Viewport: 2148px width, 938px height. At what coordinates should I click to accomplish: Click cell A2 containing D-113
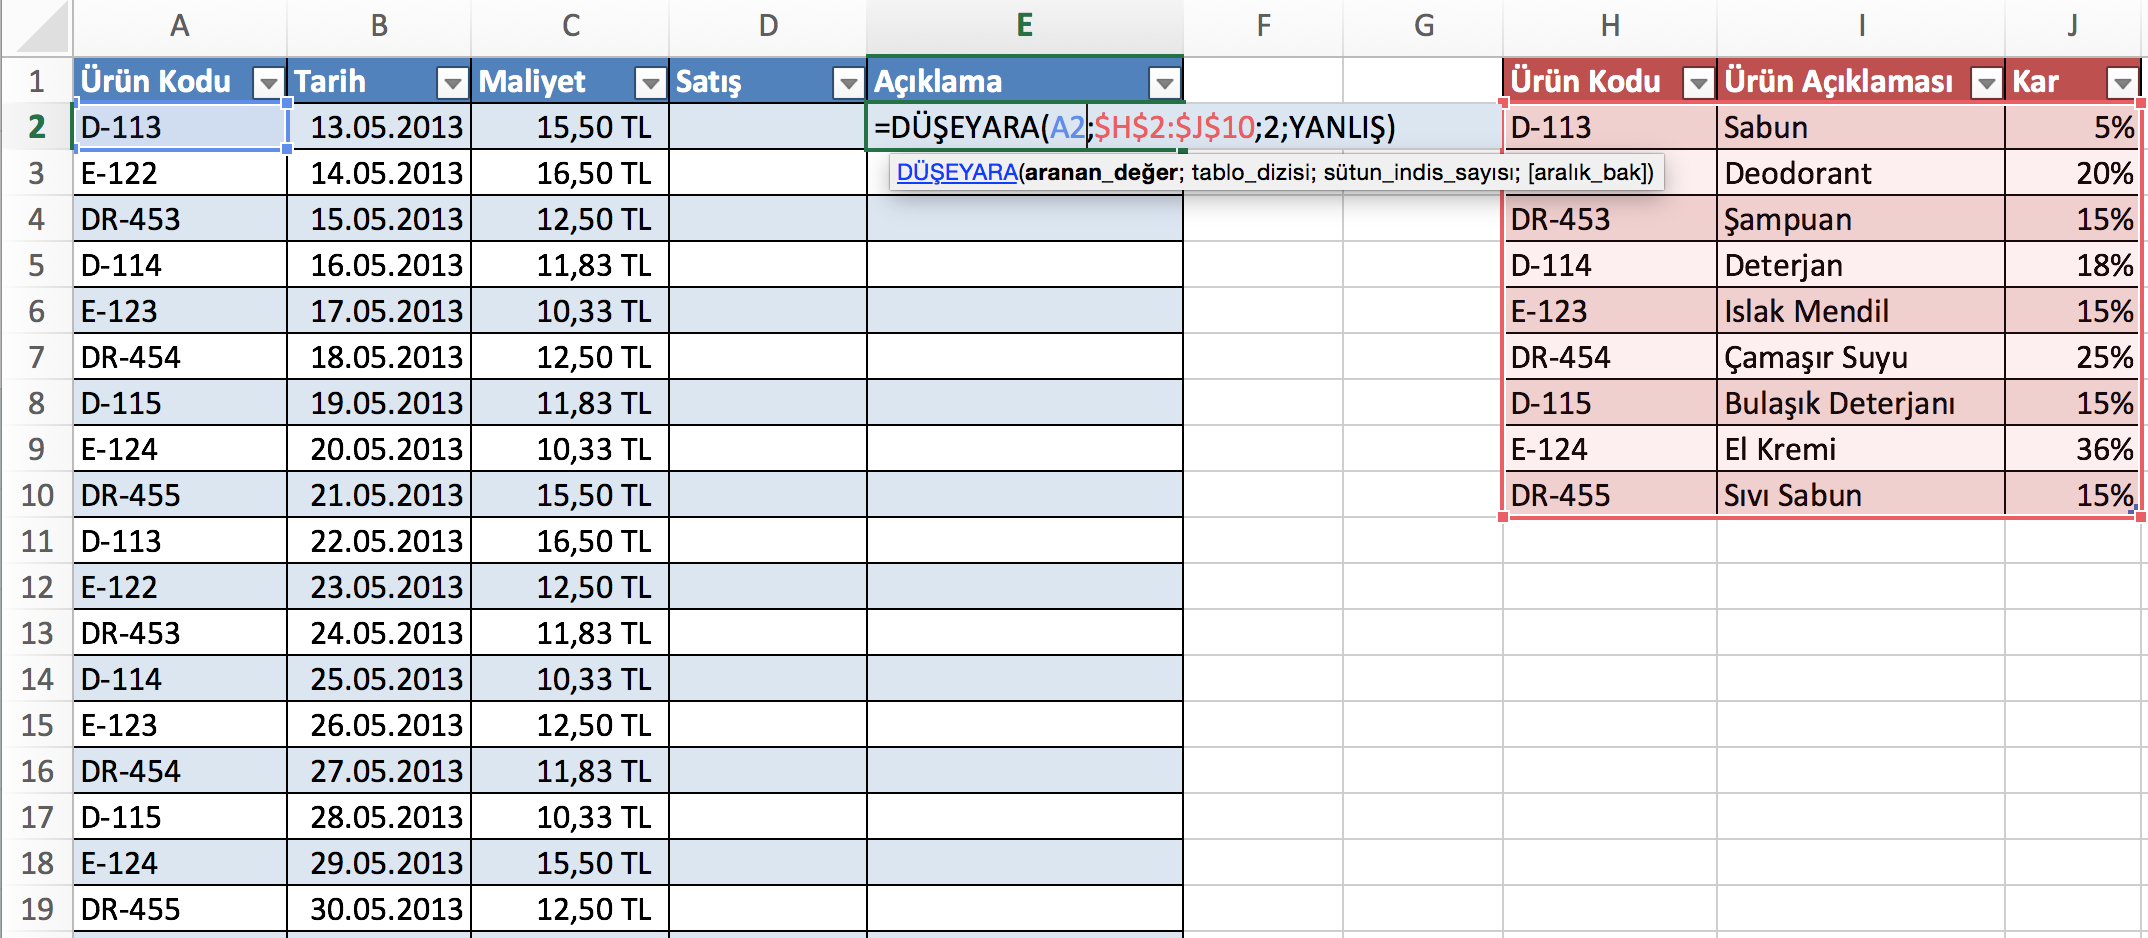tap(180, 127)
